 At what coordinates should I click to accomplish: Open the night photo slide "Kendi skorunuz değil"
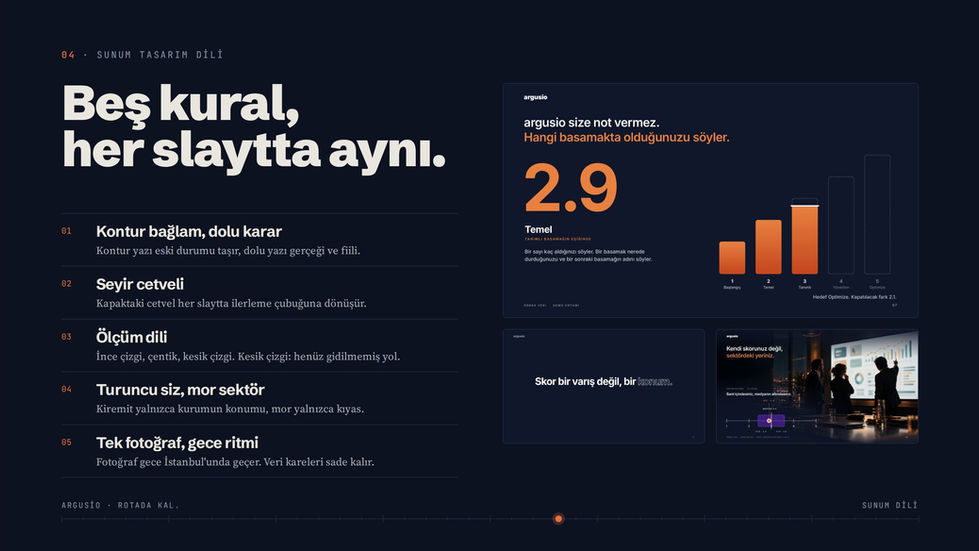(x=817, y=386)
